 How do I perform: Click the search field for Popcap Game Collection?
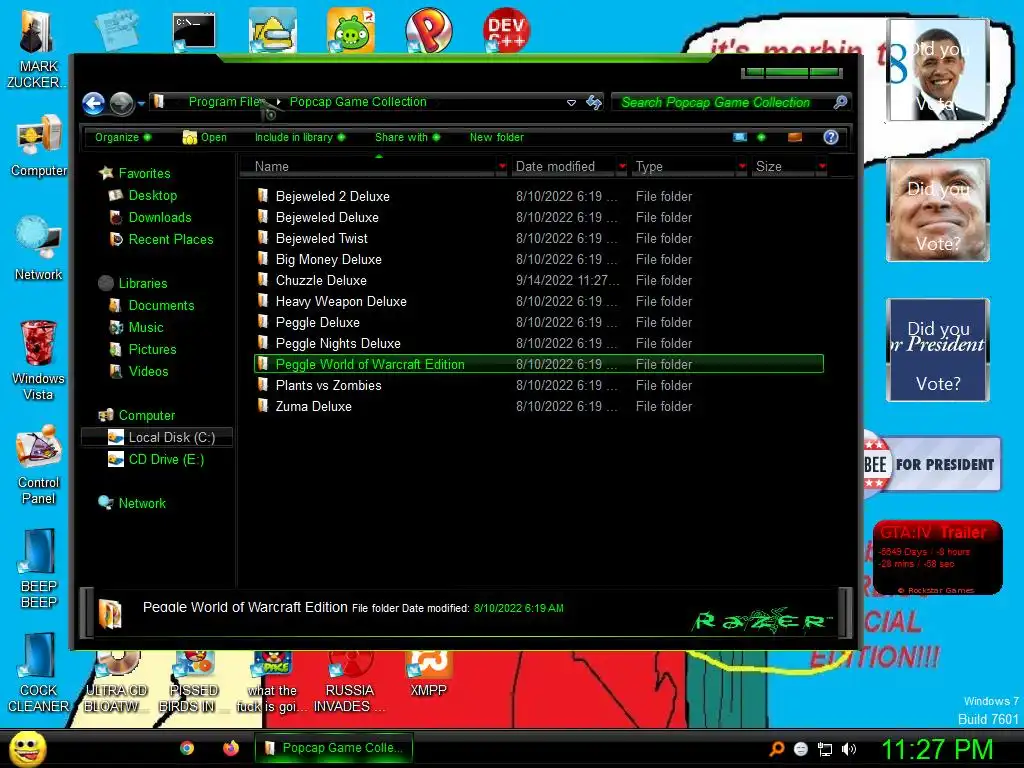tap(722, 103)
